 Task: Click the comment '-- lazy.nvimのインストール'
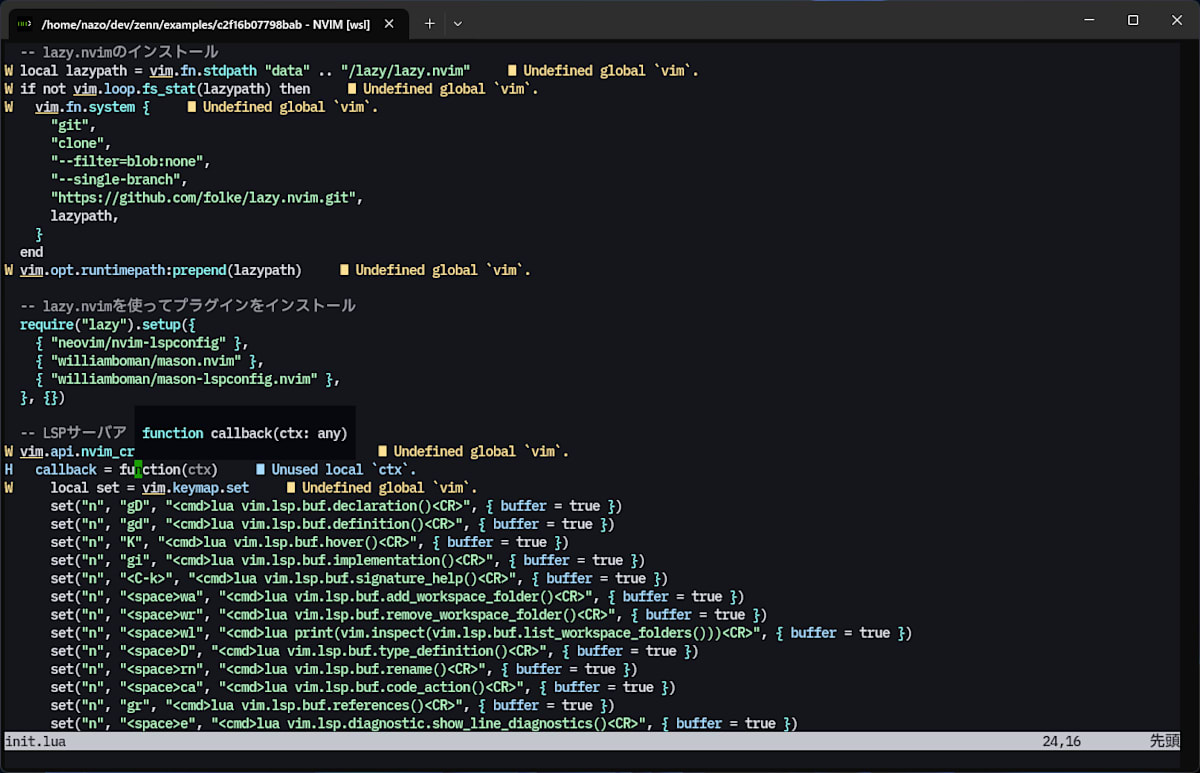pyautogui.click(x=119, y=52)
